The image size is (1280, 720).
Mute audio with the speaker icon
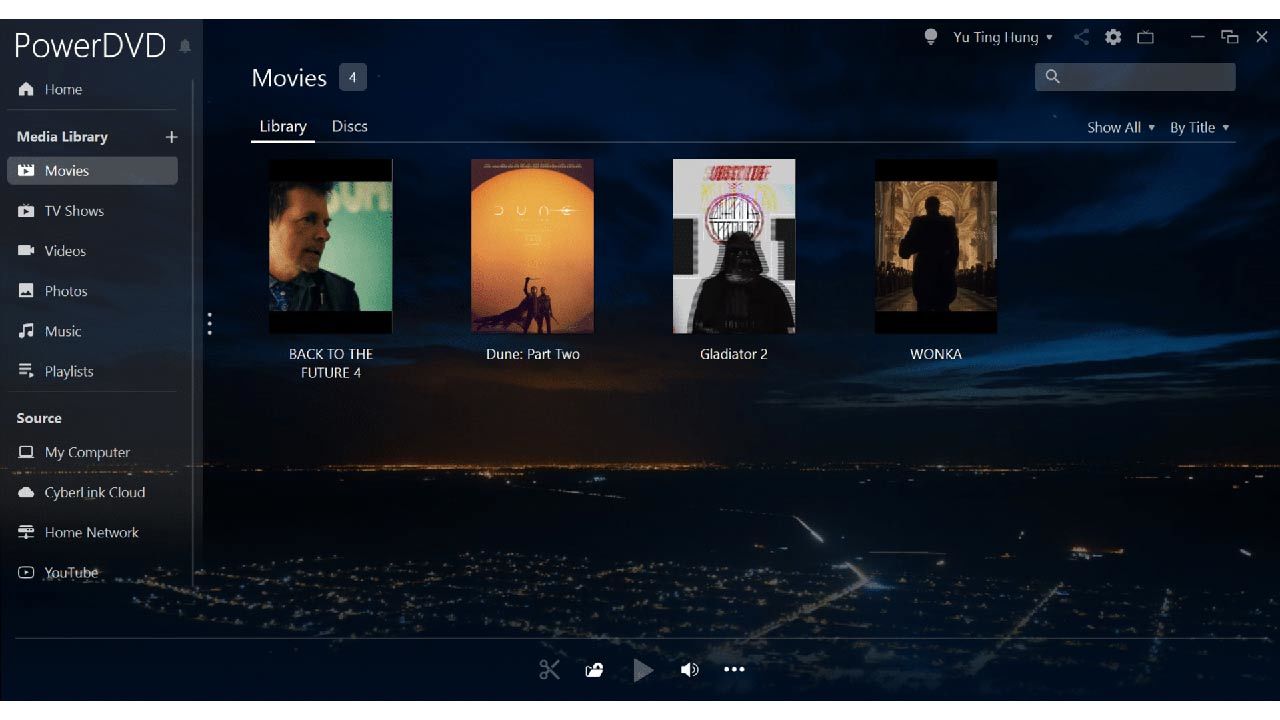tap(689, 670)
